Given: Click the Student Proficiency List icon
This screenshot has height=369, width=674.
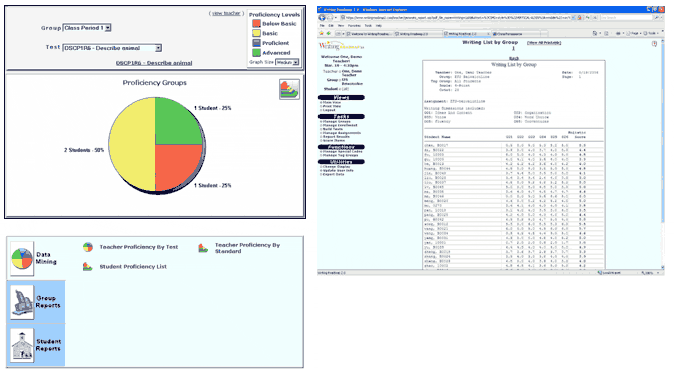Looking at the screenshot, I should [x=88, y=267].
